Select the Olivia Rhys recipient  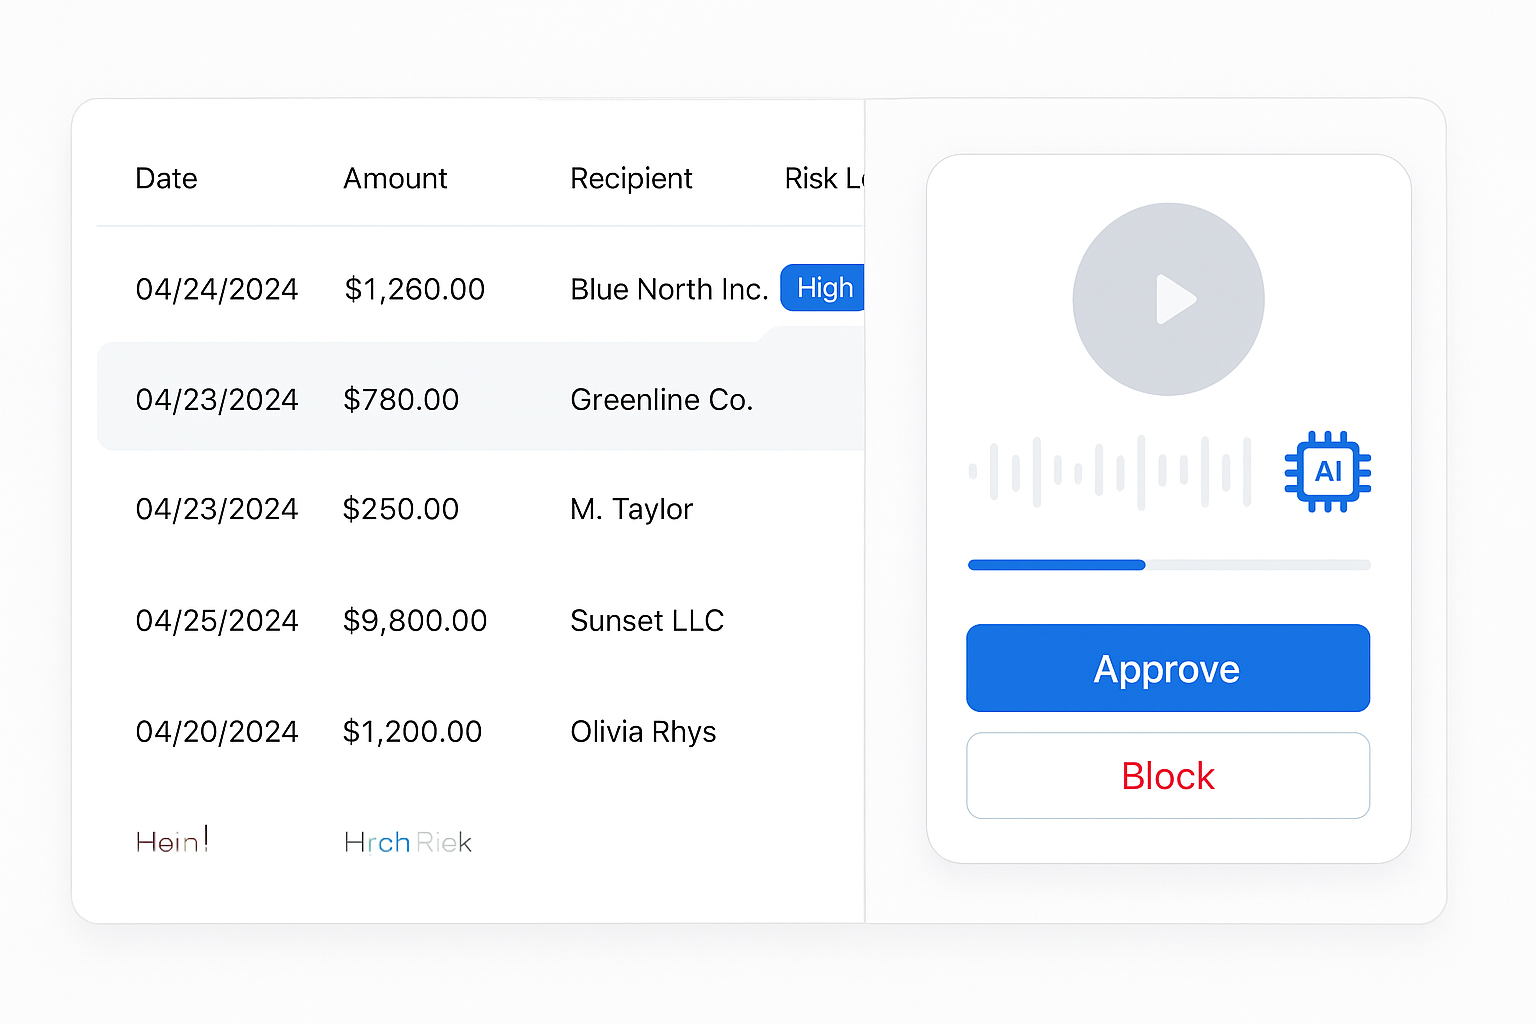pyautogui.click(x=643, y=732)
